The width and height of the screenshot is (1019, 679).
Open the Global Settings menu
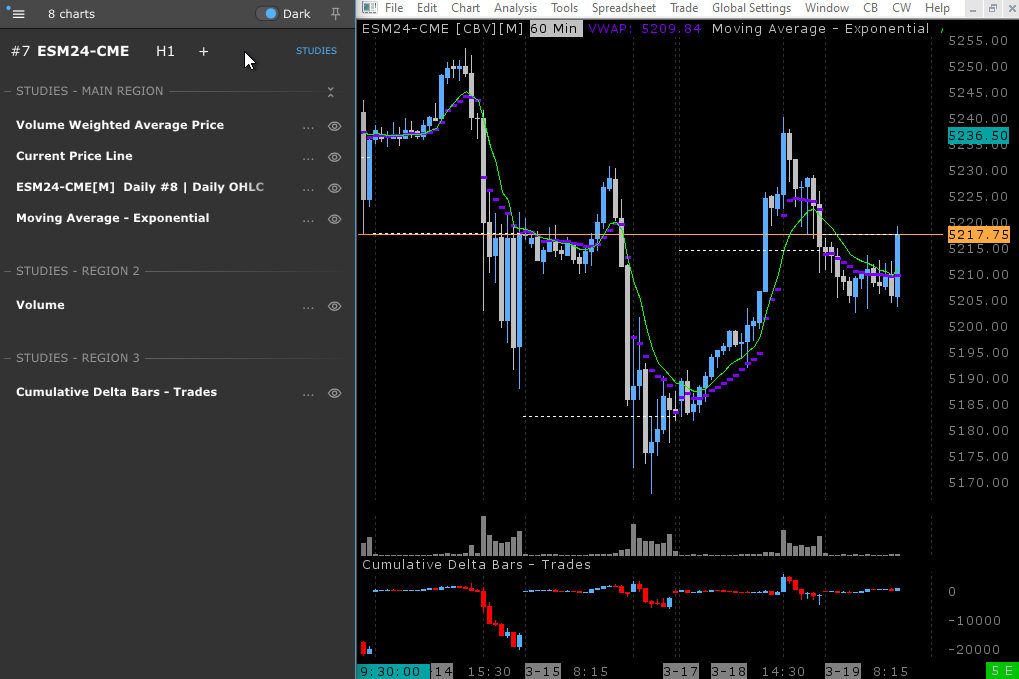(x=751, y=8)
